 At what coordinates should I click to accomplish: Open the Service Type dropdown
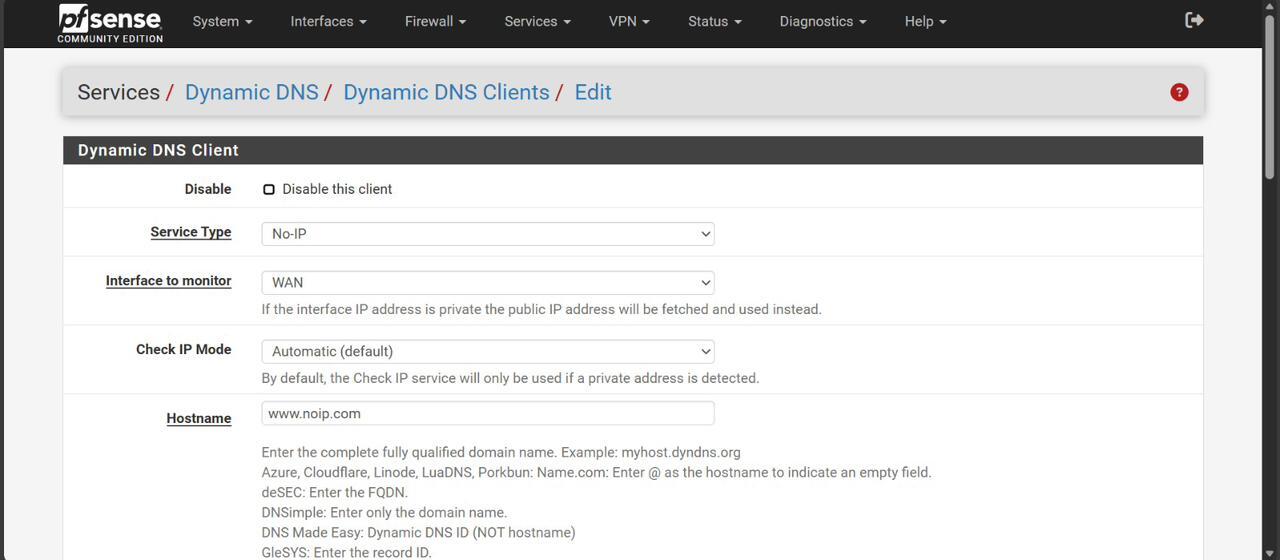487,234
